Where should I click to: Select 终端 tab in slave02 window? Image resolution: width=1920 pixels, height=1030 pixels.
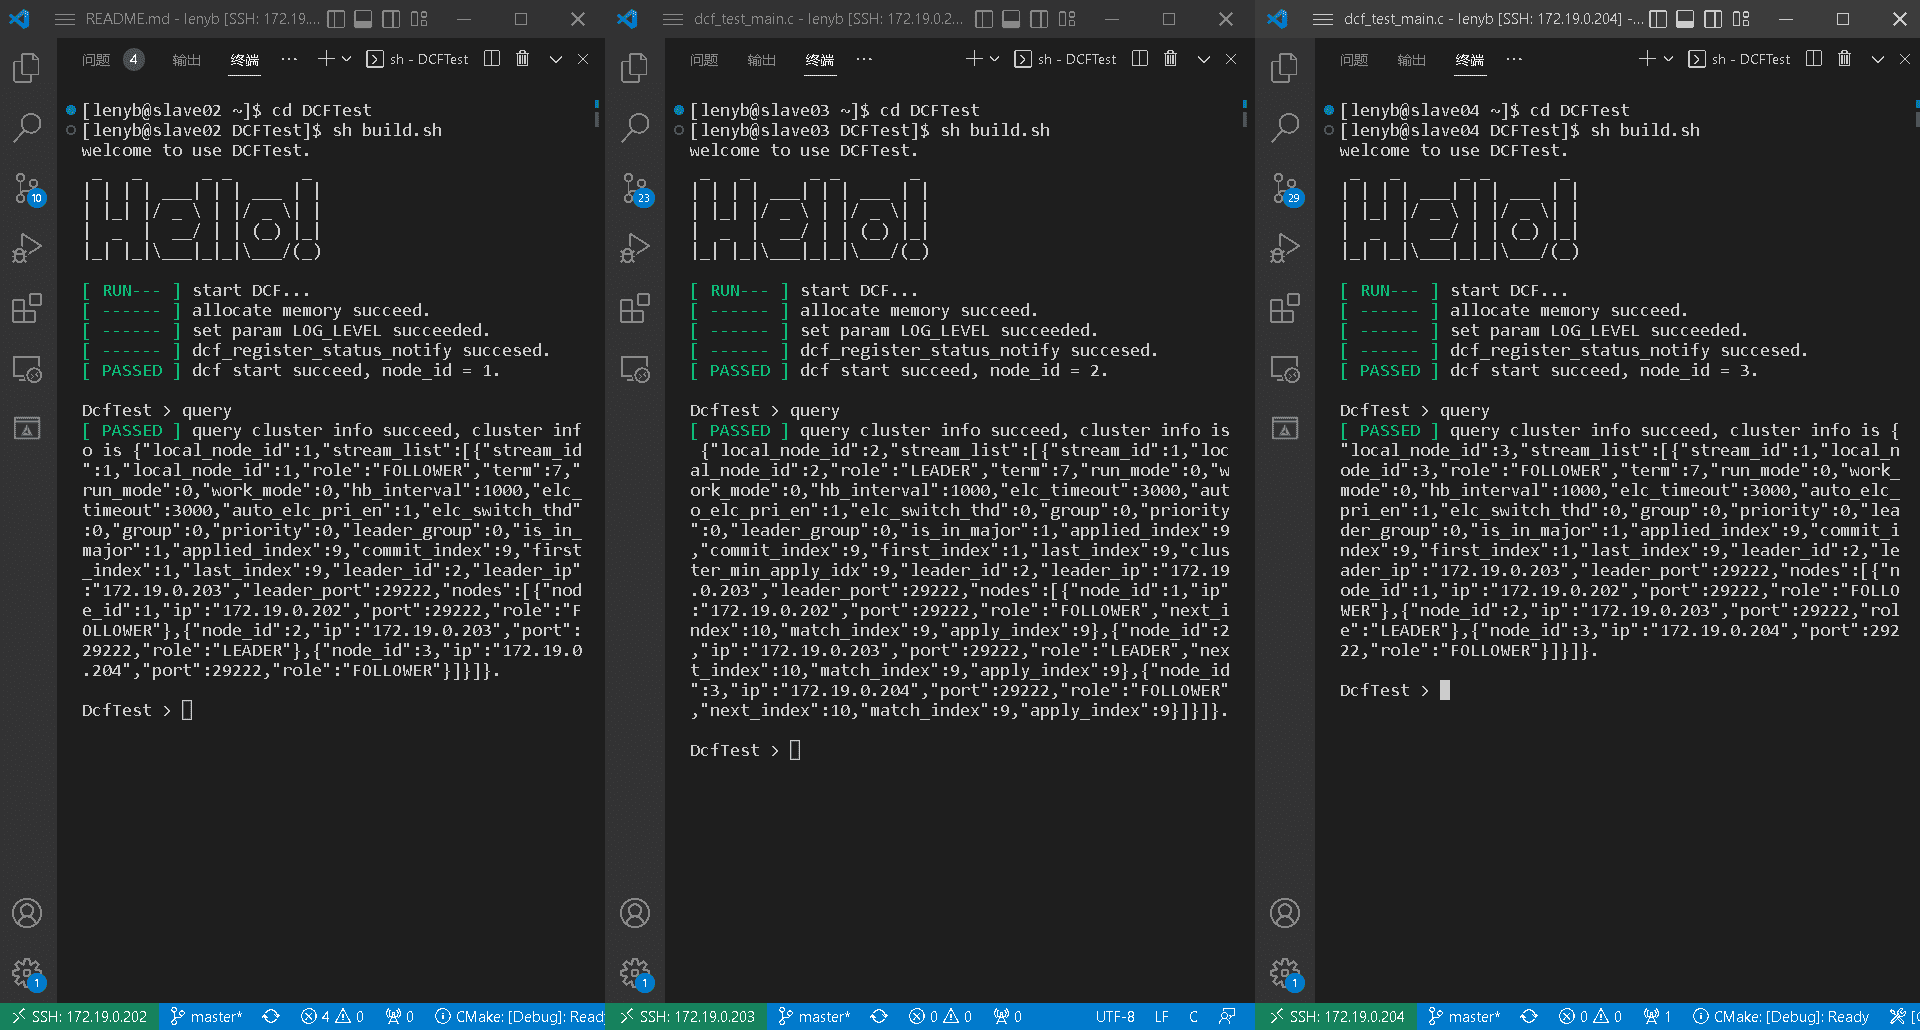coord(244,60)
